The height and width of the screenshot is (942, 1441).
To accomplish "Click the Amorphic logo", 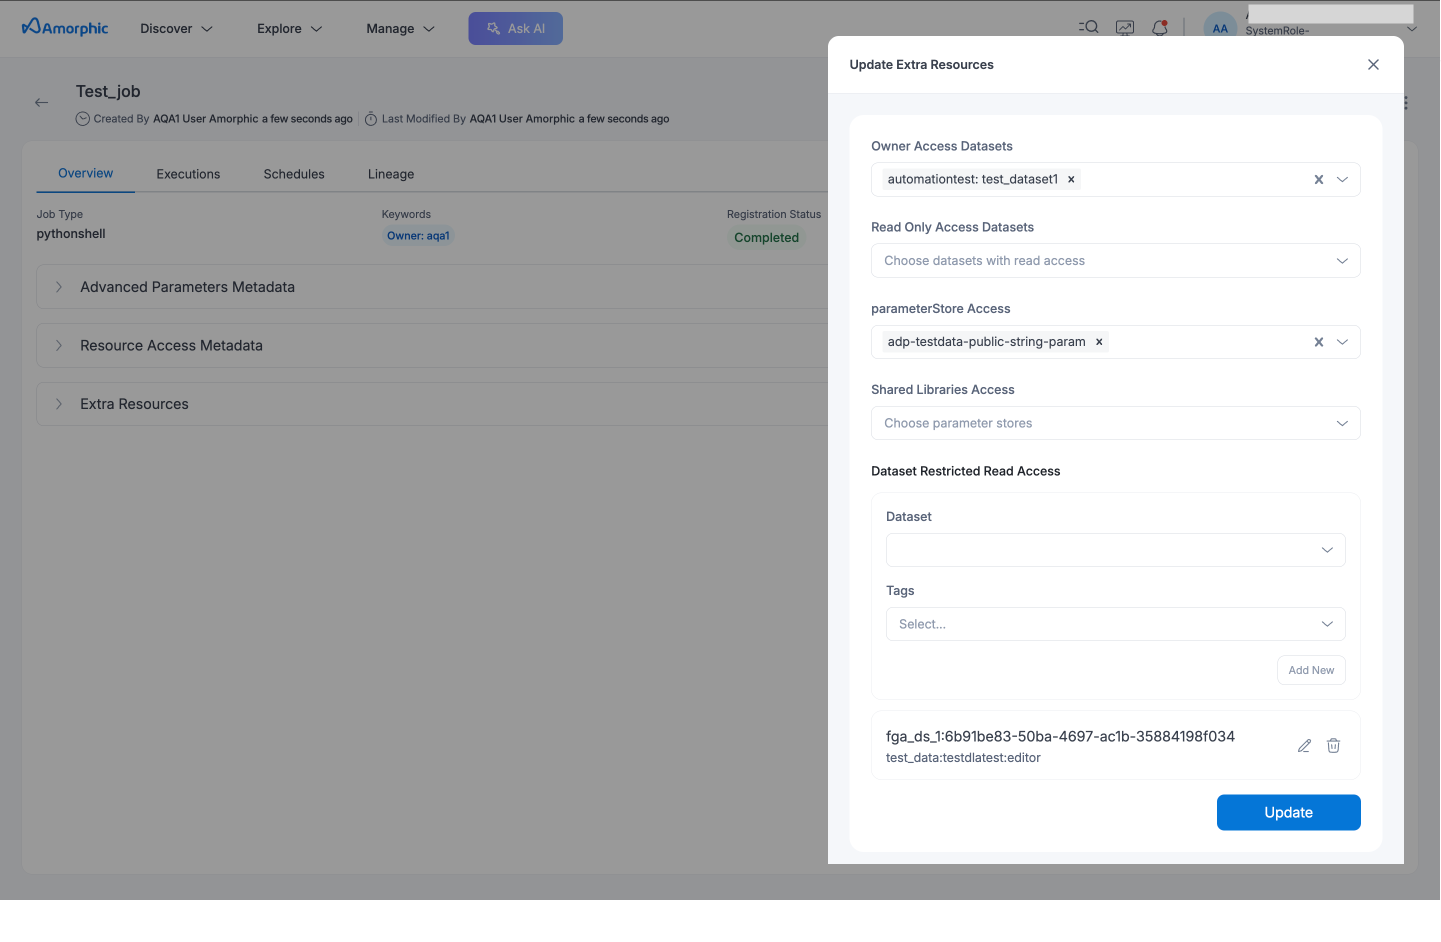I will (65, 28).
